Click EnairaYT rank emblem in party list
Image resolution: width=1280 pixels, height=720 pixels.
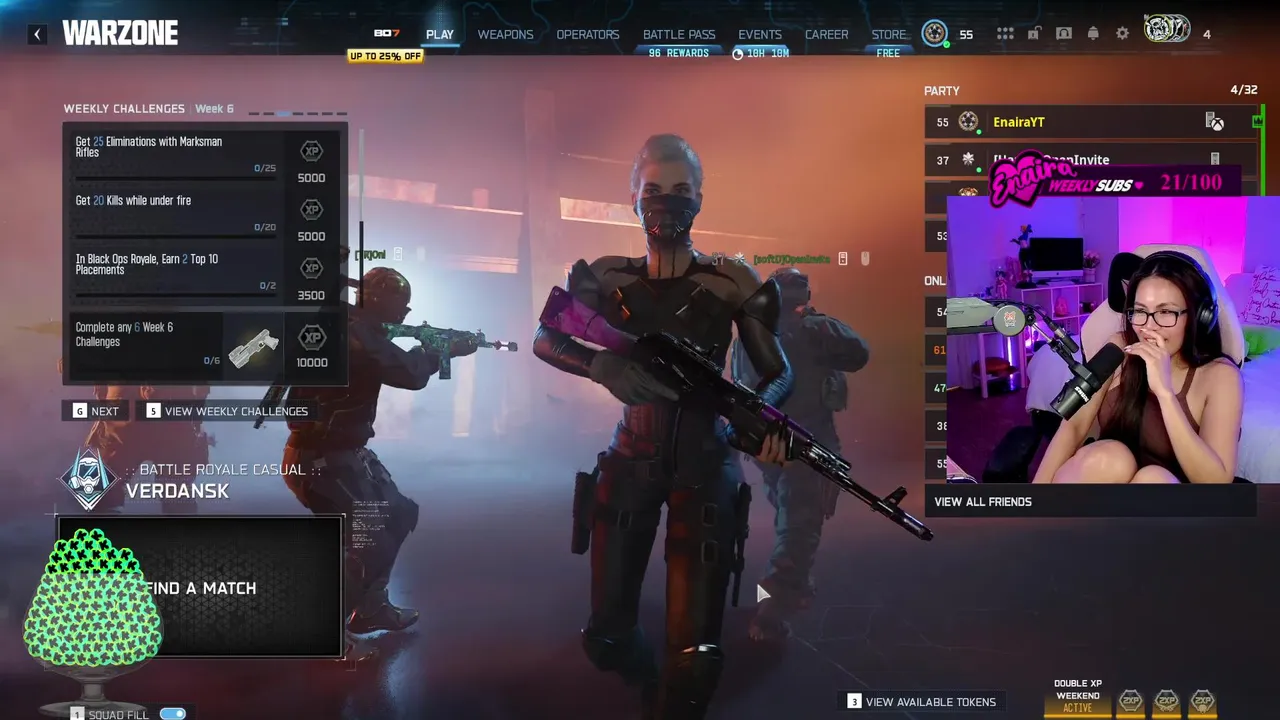pos(968,122)
